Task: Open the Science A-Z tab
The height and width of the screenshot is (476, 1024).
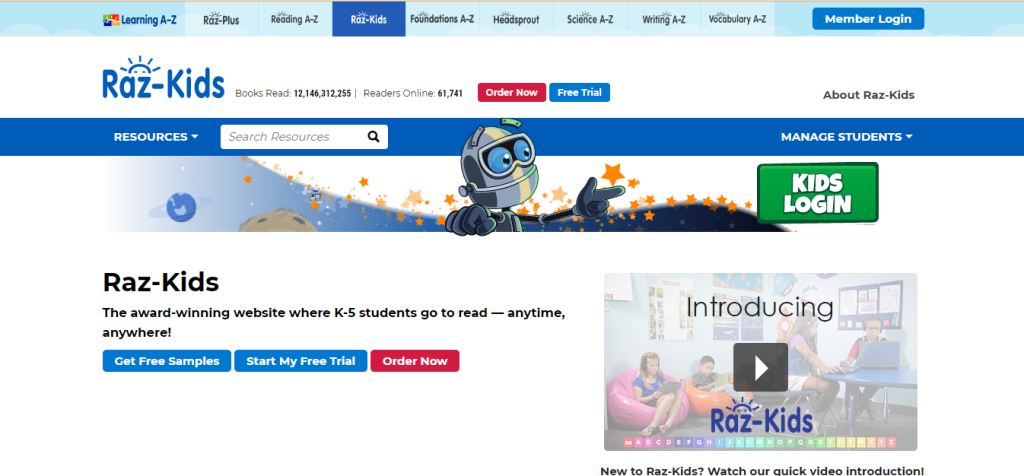Action: pyautogui.click(x=591, y=19)
